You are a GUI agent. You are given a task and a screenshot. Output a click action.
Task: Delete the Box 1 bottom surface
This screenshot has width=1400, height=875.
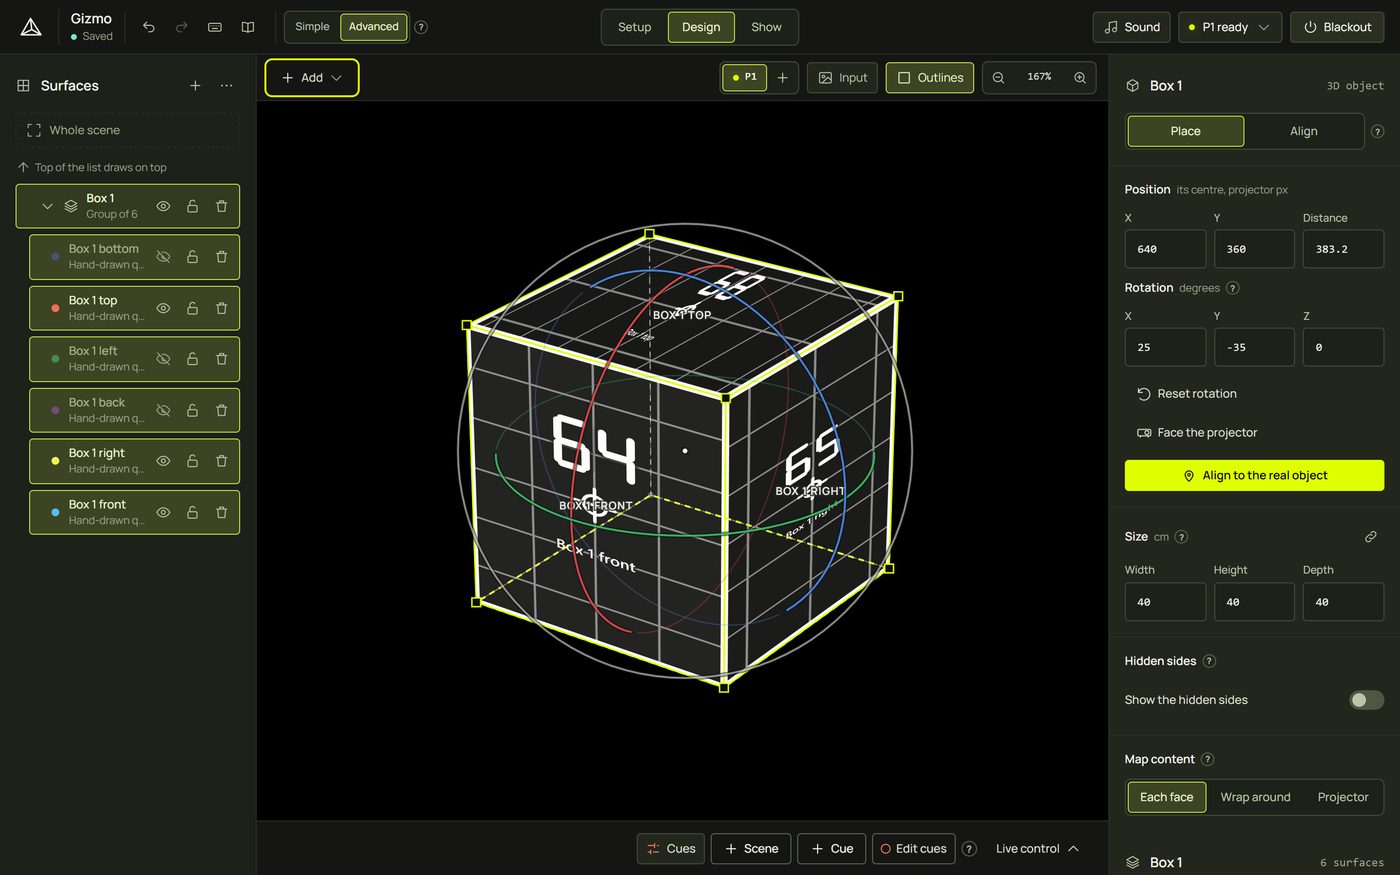coord(222,257)
